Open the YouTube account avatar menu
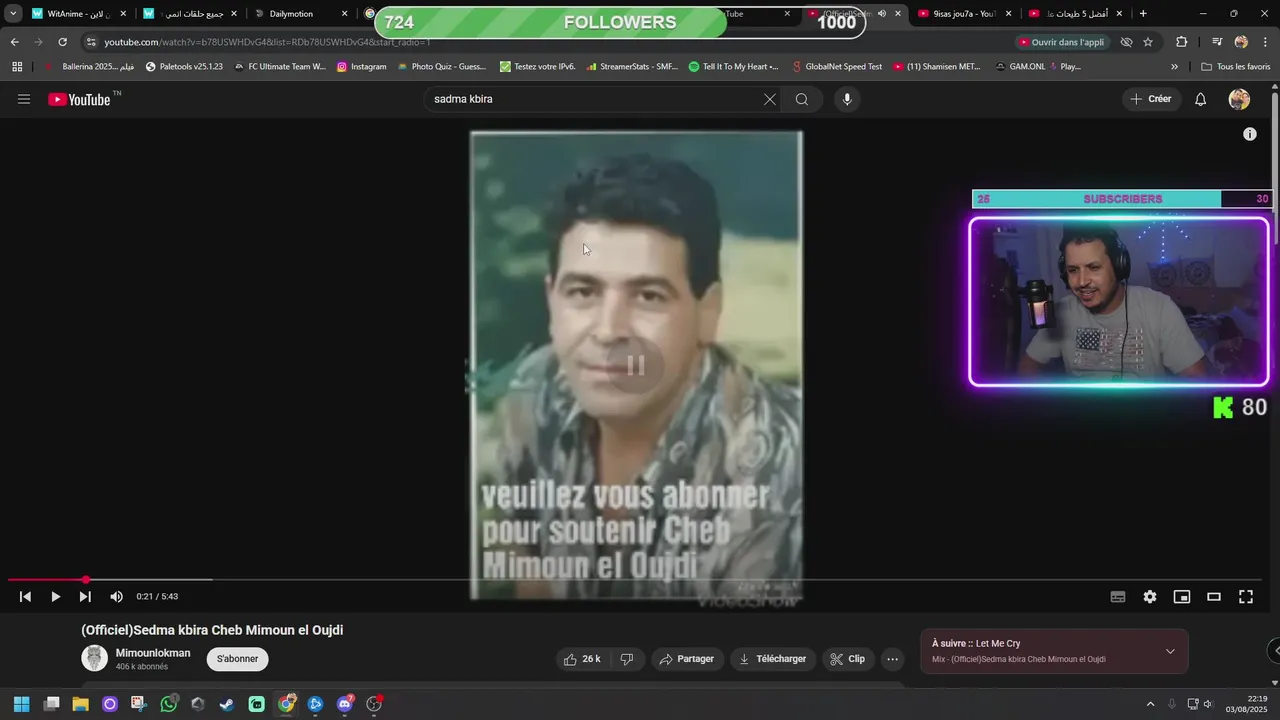The height and width of the screenshot is (720, 1280). pos(1239,99)
